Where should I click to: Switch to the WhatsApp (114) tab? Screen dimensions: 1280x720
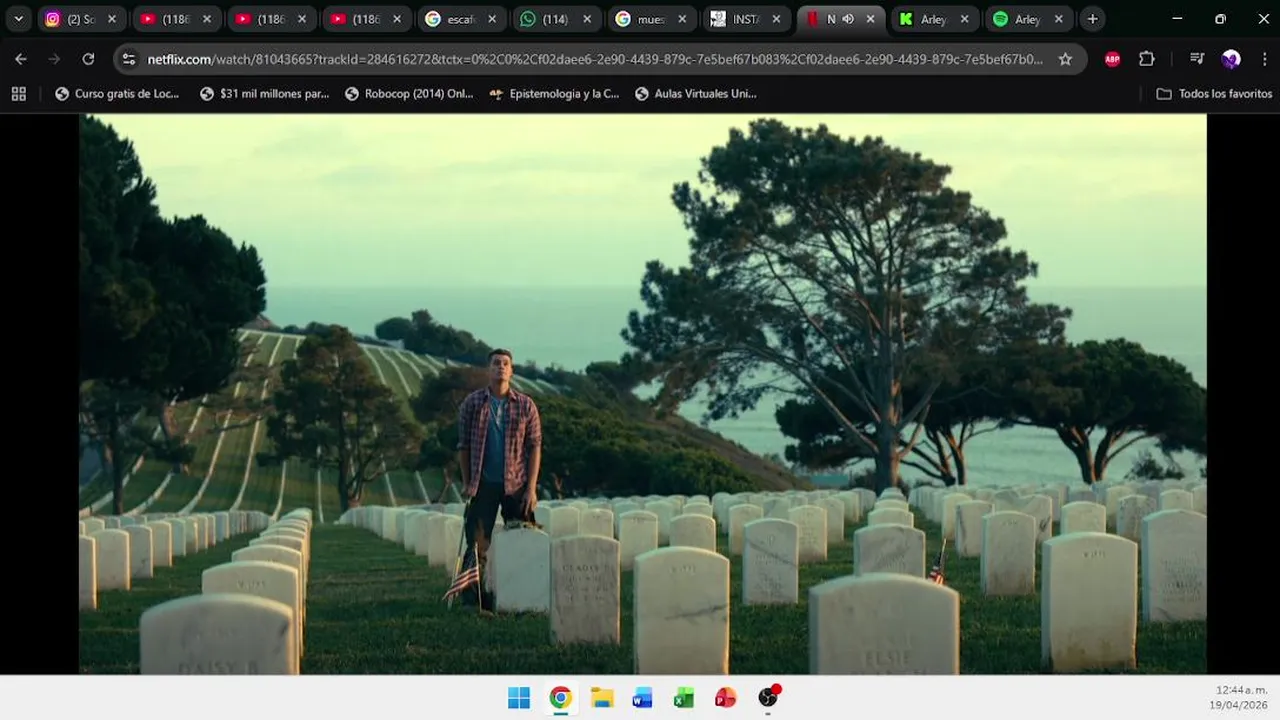(555, 19)
